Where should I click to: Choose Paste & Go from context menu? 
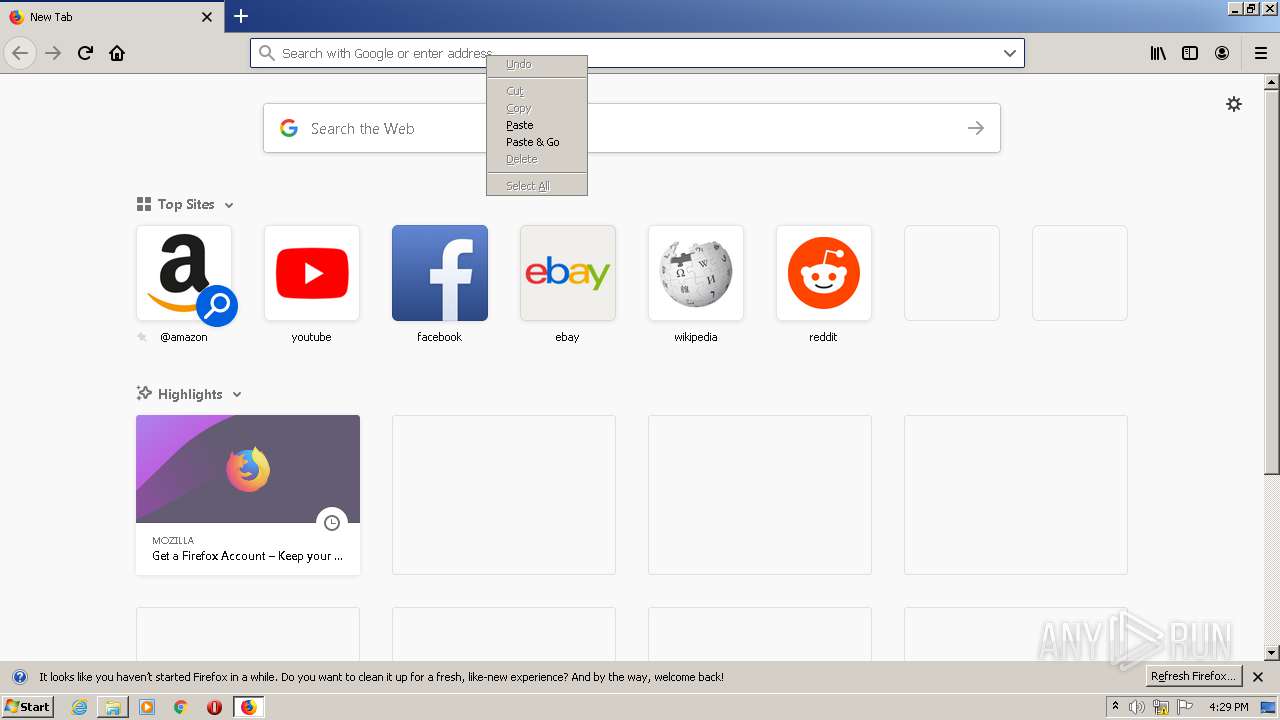537,142
